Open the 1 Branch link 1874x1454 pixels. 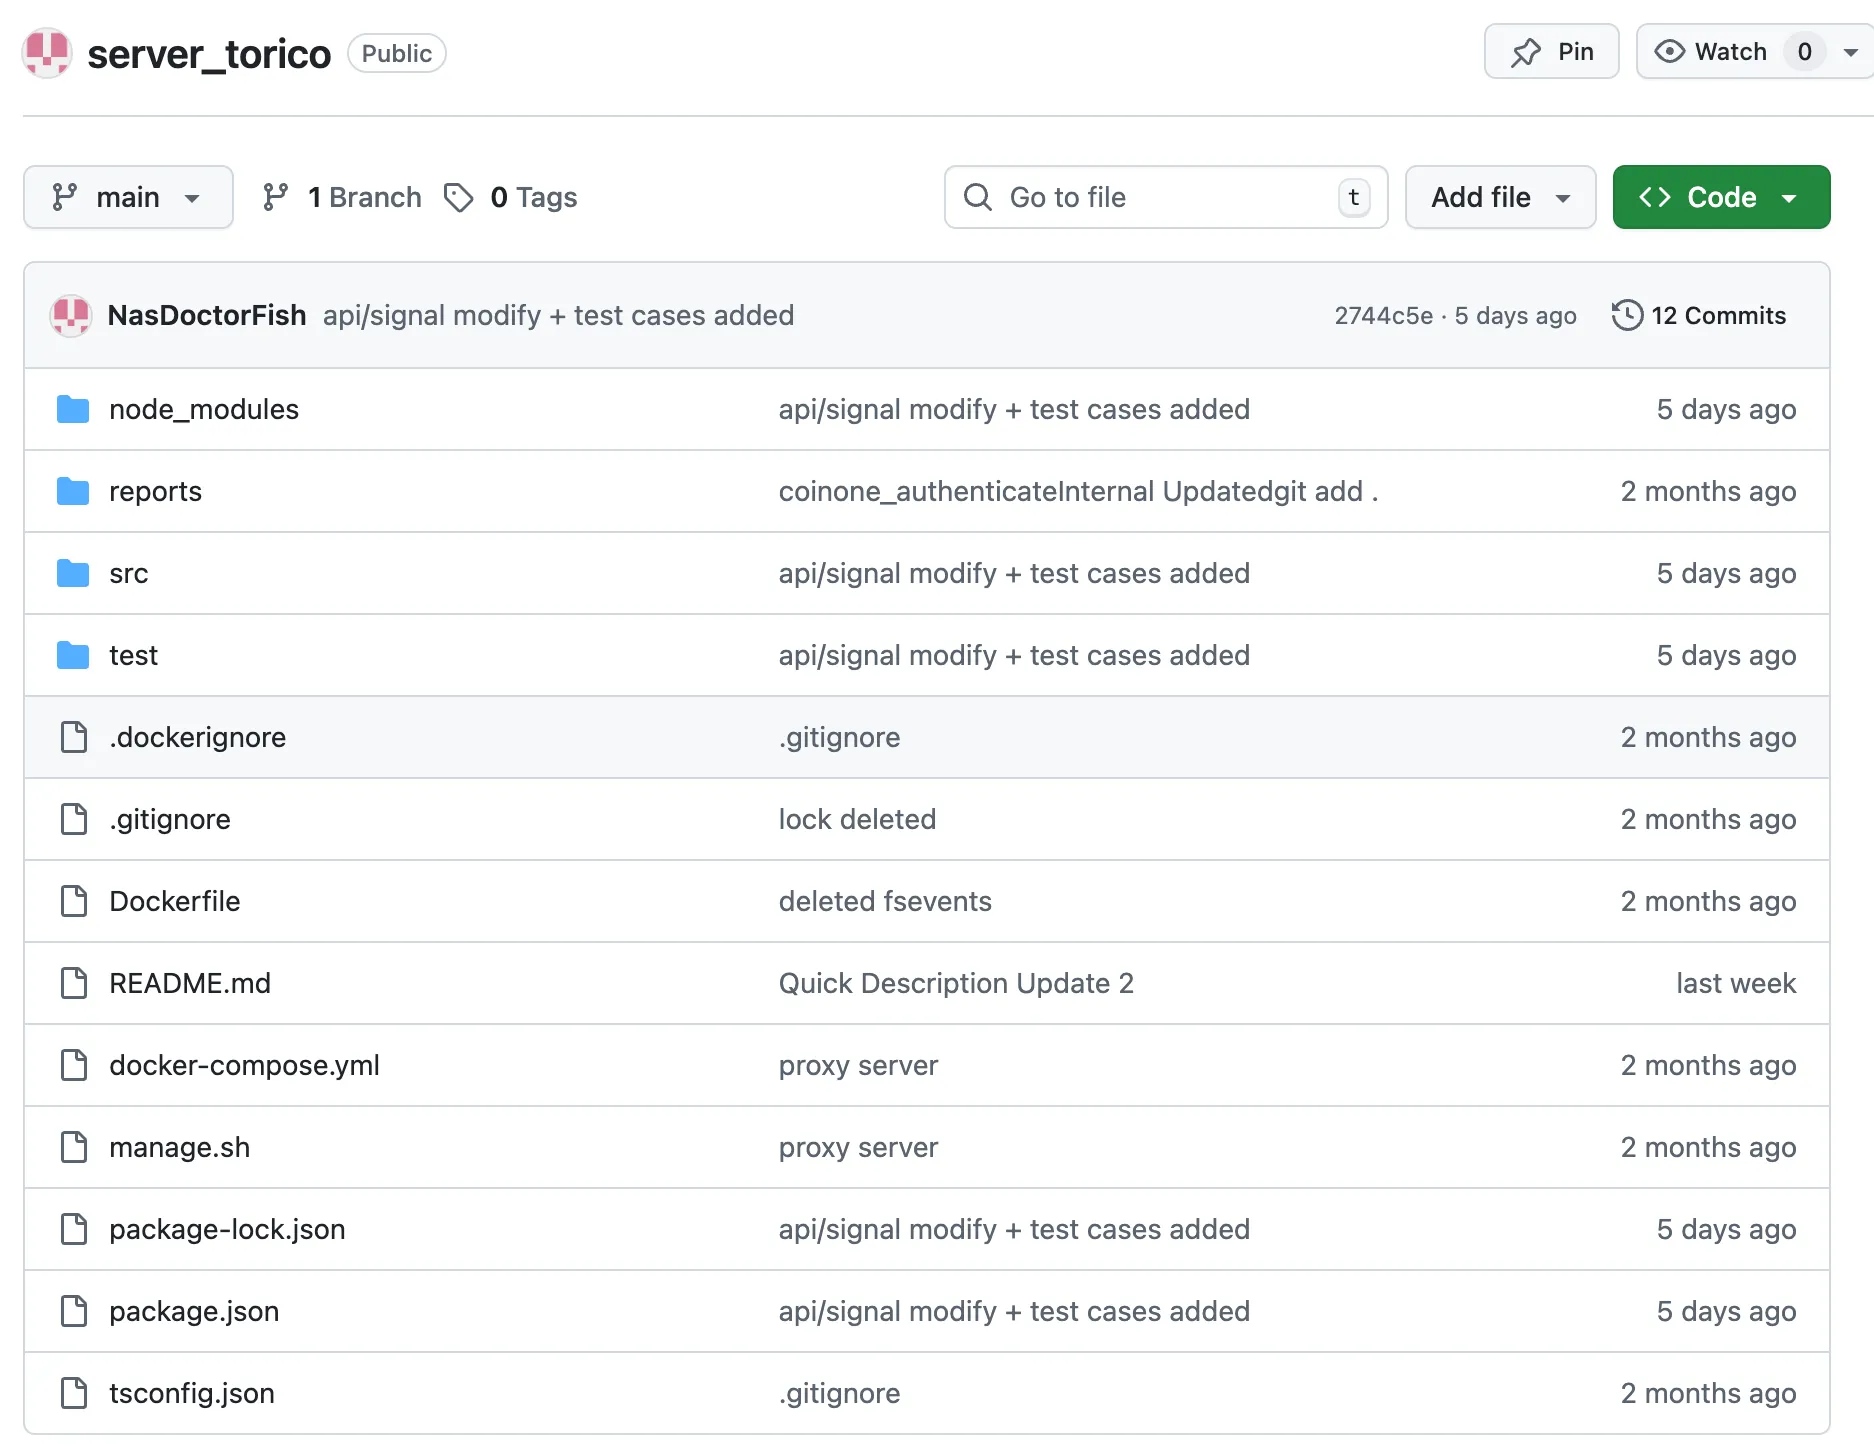click(342, 197)
